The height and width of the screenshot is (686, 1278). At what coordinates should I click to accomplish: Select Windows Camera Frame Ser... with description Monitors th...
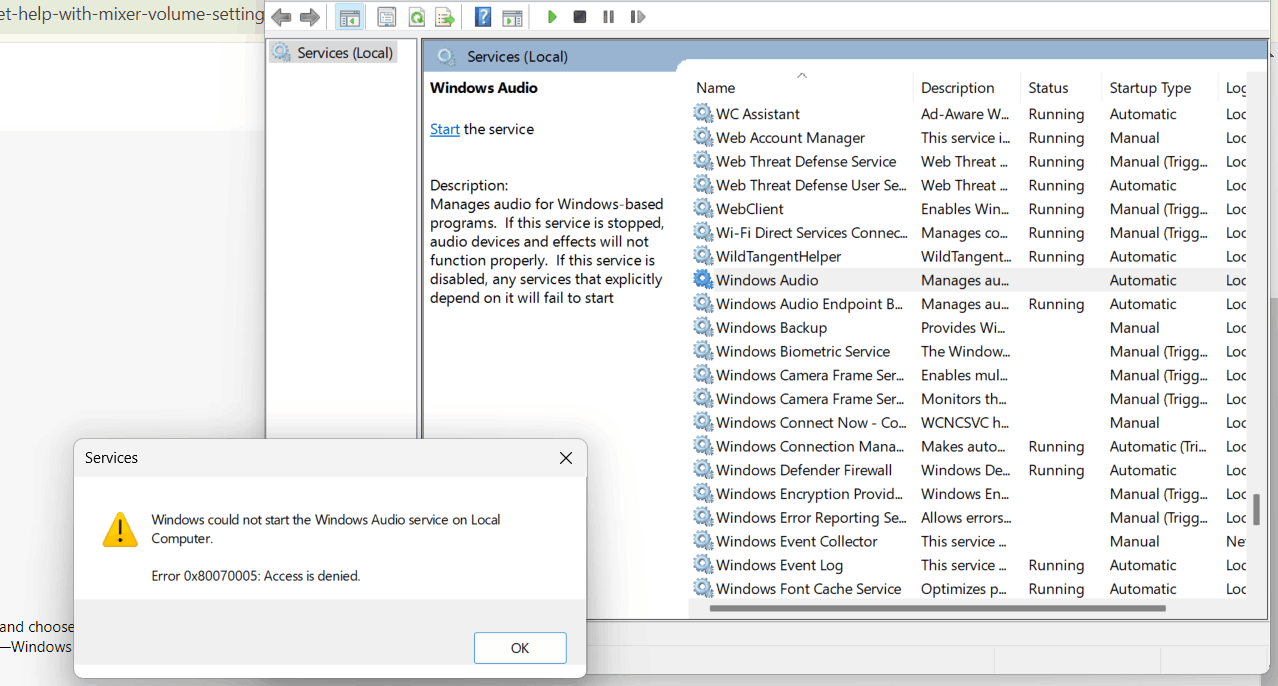coord(968,399)
